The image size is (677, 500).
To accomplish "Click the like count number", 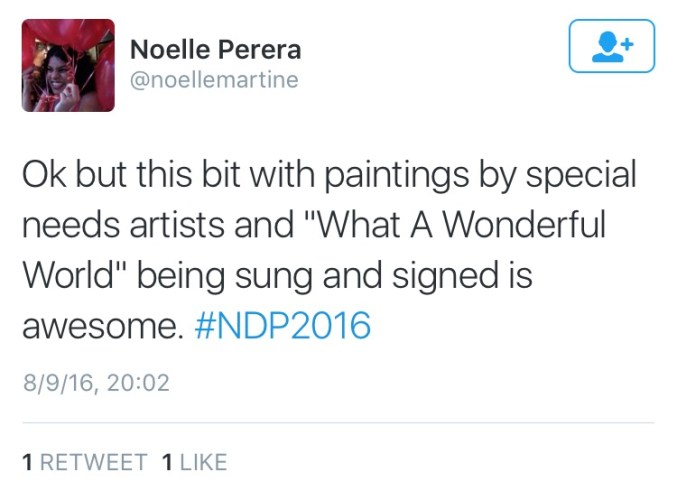I will tap(167, 462).
